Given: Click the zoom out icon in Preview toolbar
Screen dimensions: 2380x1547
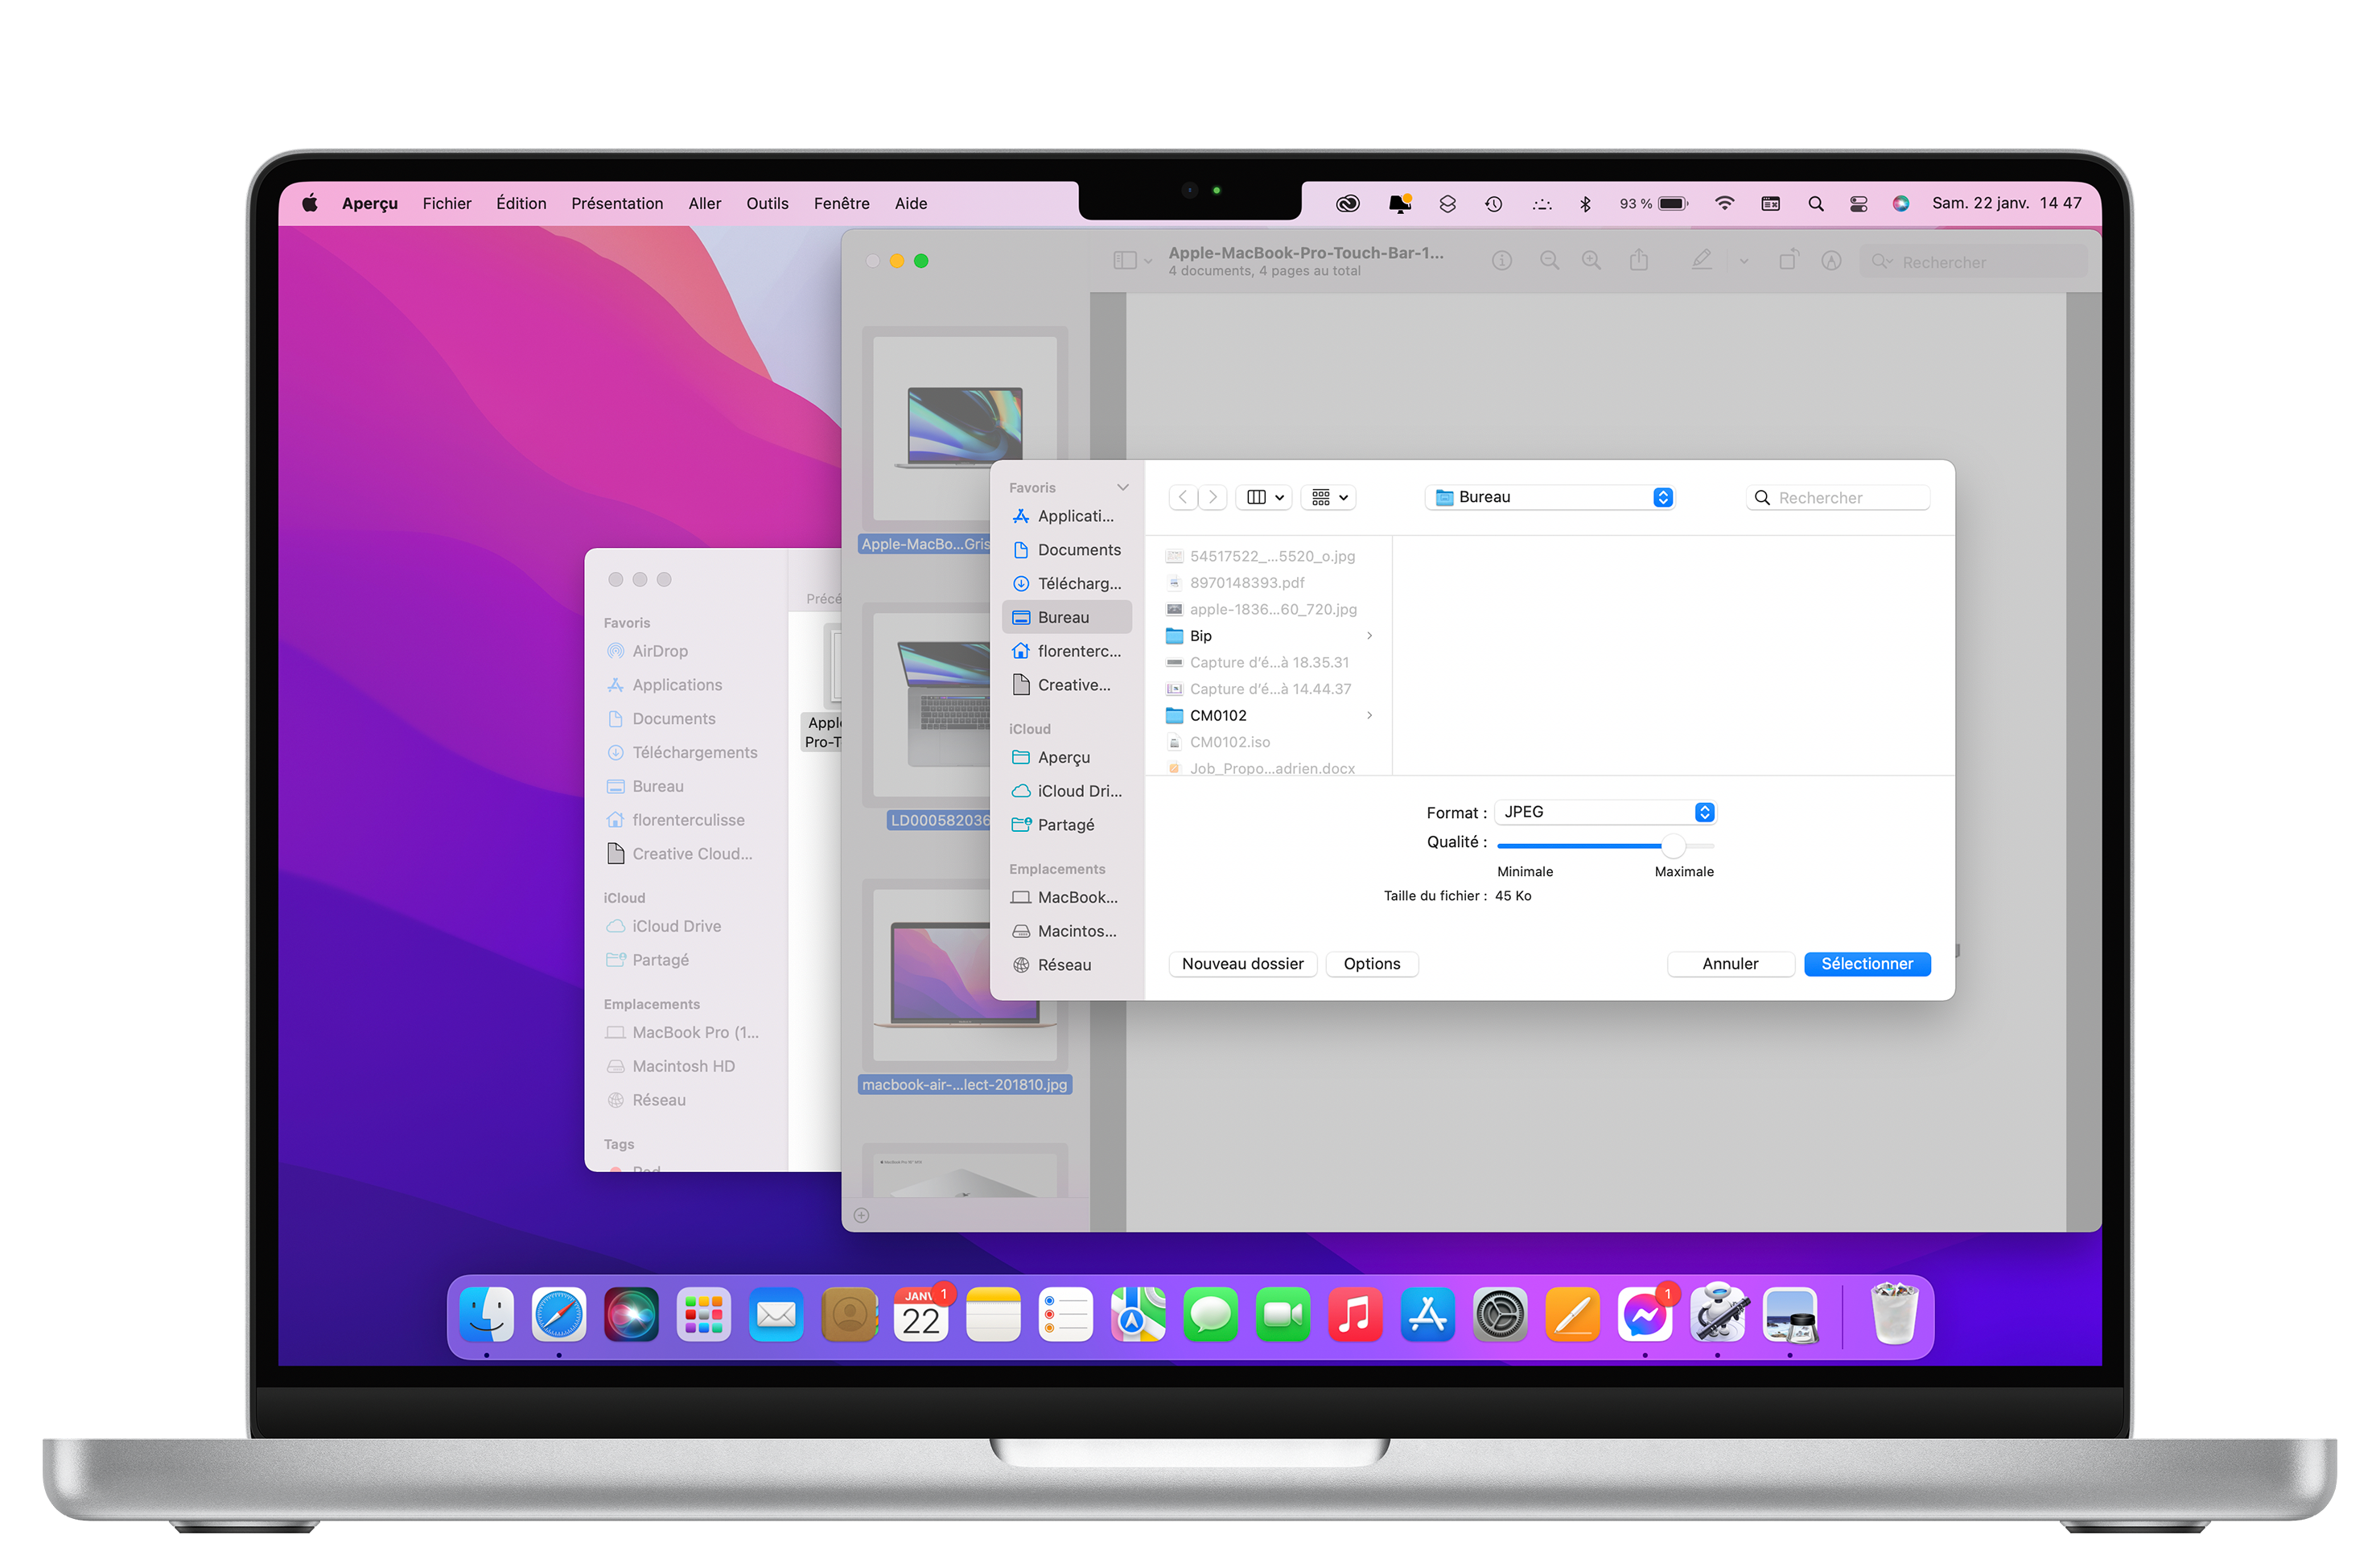Looking at the screenshot, I should tap(1550, 261).
